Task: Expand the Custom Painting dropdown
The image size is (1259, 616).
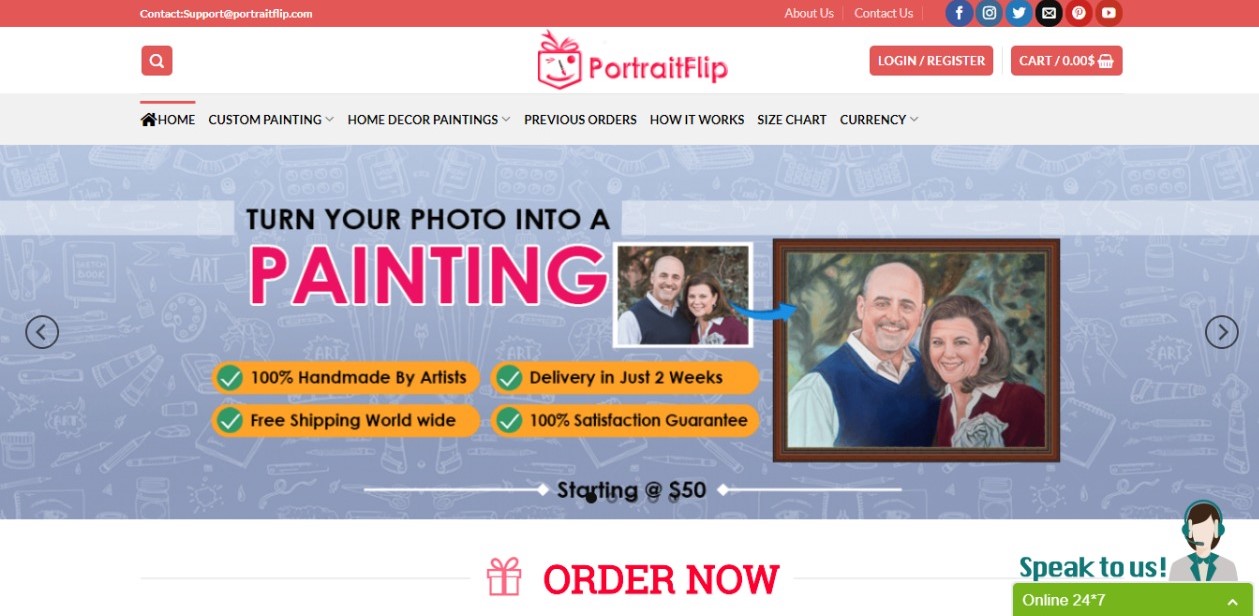Action: coord(271,120)
